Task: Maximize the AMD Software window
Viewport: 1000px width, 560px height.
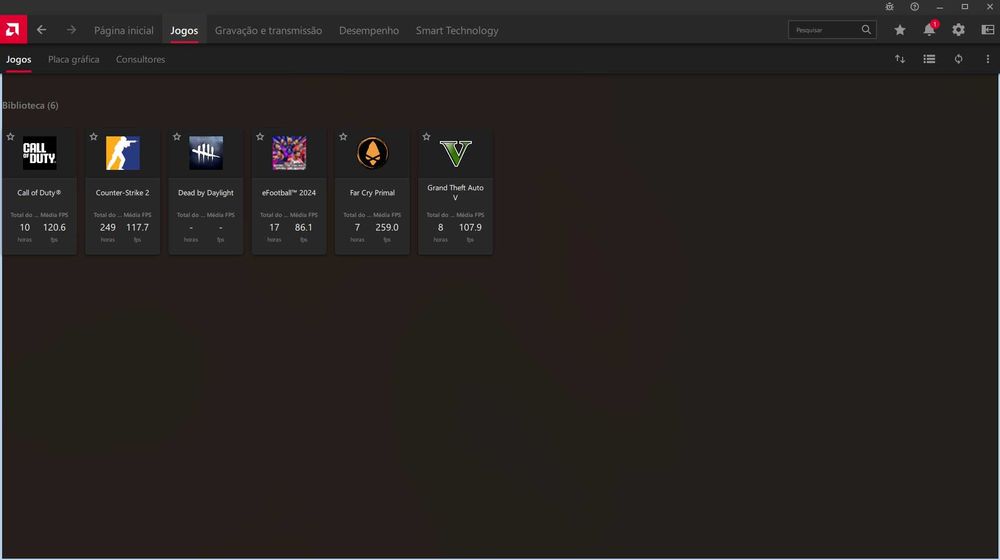Action: coord(965,6)
